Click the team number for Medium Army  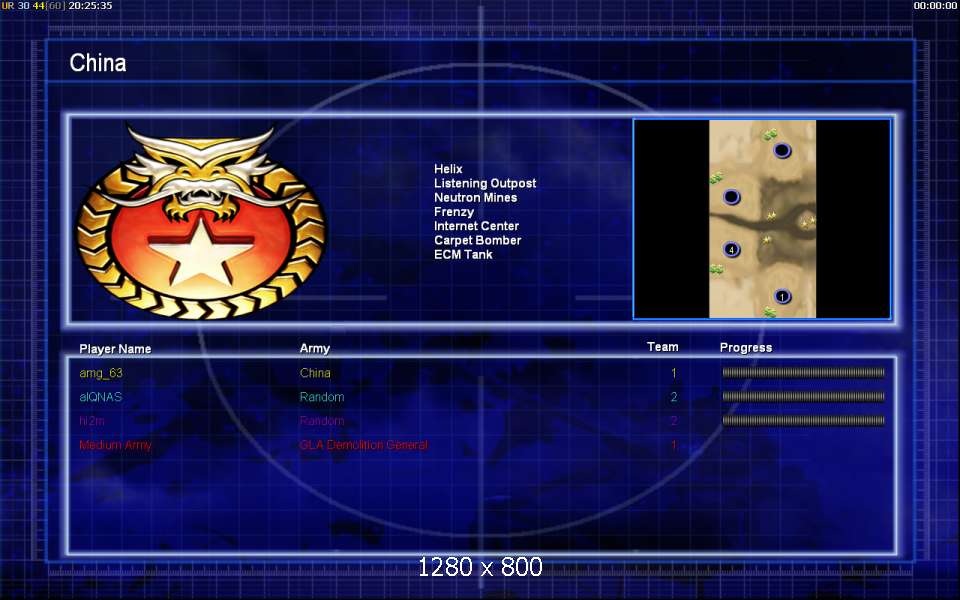[x=674, y=445]
